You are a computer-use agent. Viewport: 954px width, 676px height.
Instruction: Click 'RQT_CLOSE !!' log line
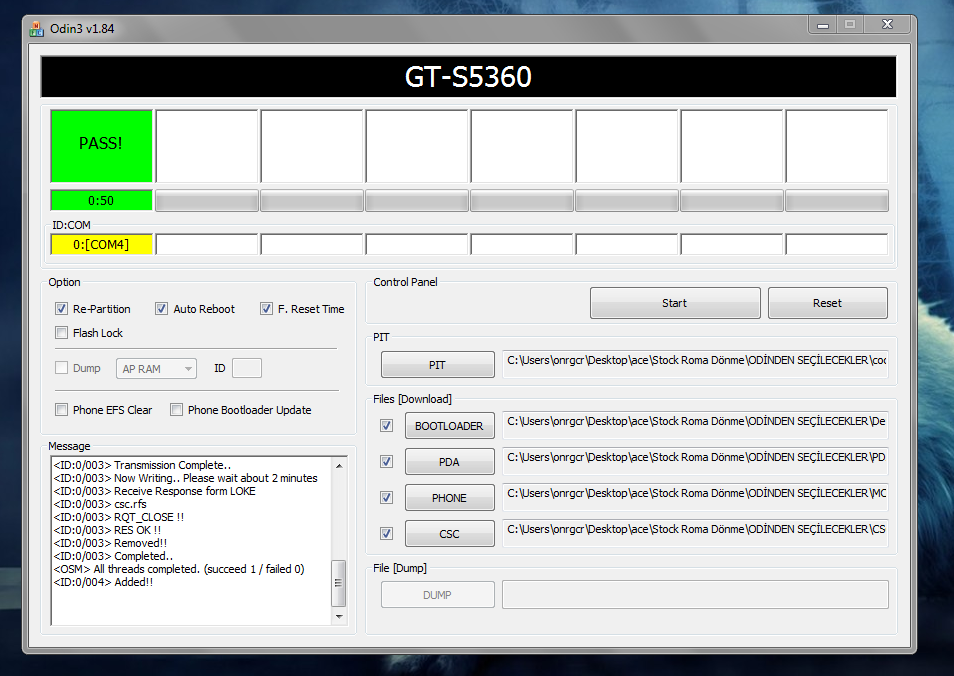point(119,517)
